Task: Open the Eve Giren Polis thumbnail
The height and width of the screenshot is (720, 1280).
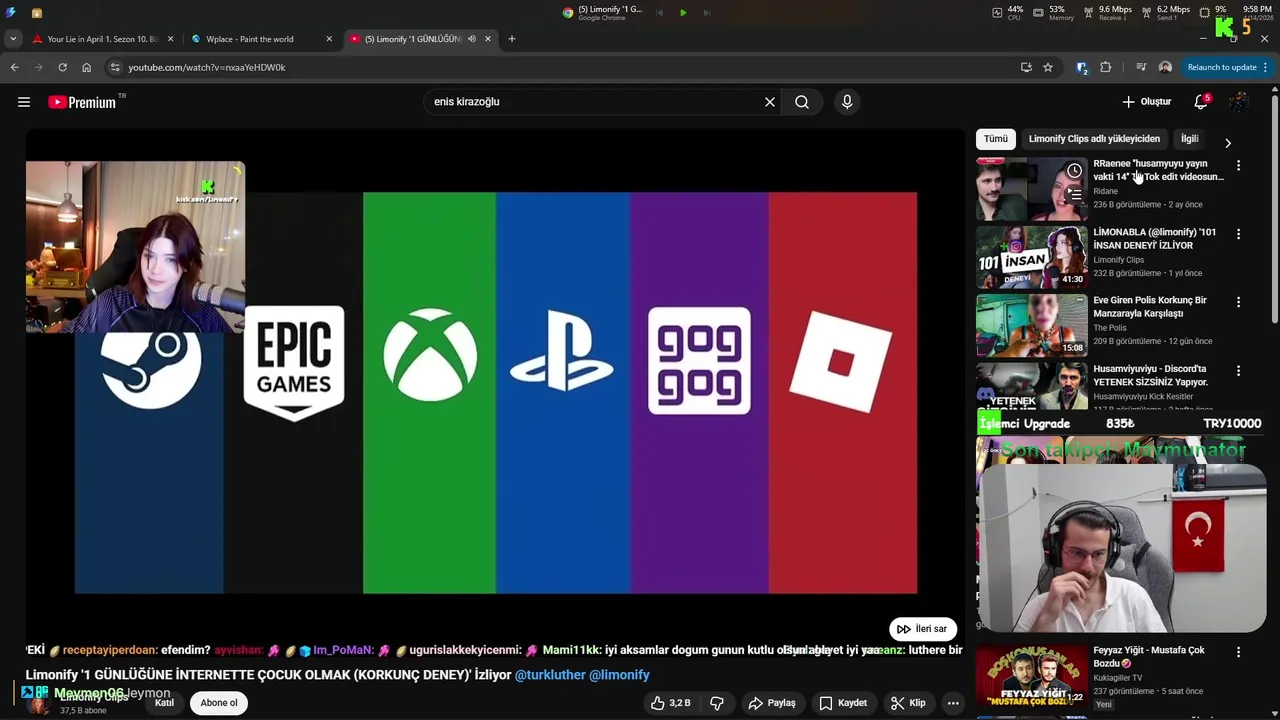Action: tap(1032, 325)
